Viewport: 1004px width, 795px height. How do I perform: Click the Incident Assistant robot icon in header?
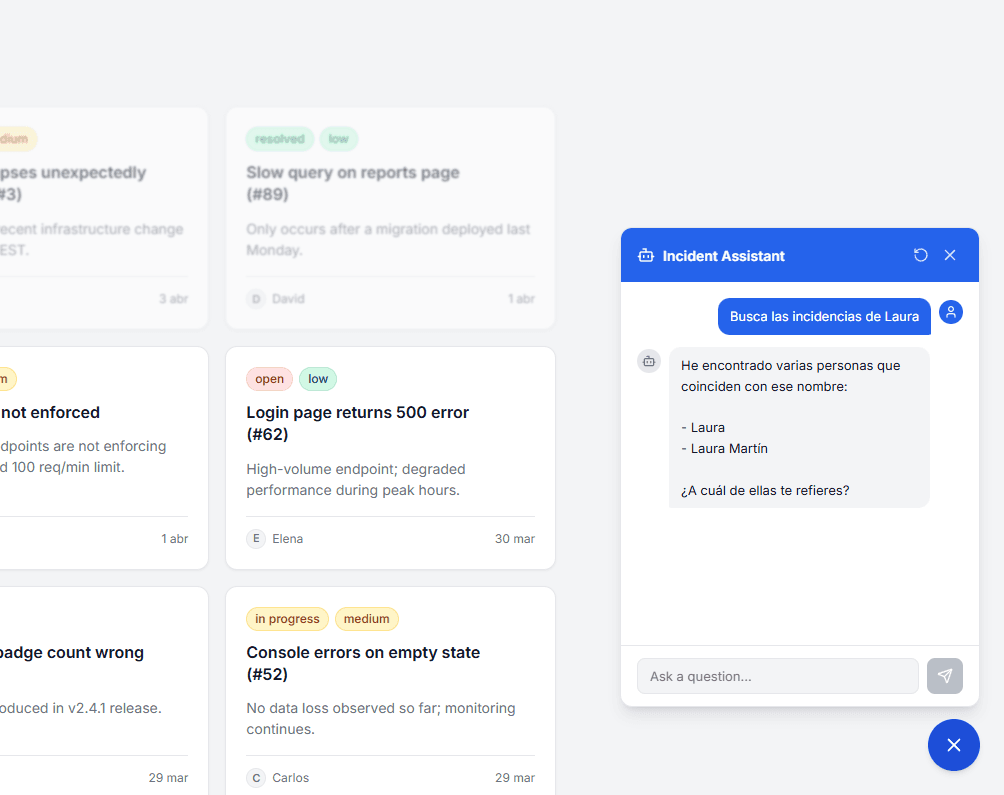click(x=646, y=255)
